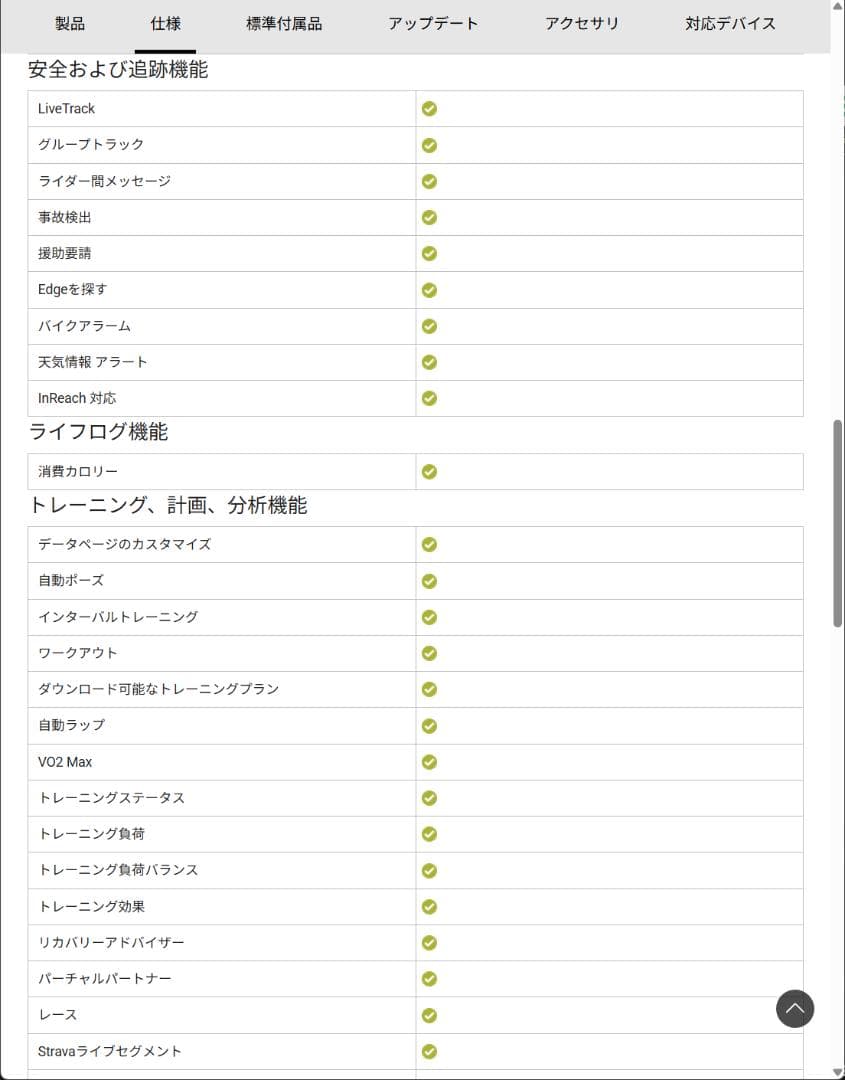Viewport: 845px width, 1080px height.
Task: Click the 標準付属品 tab label
Action: tap(285, 24)
